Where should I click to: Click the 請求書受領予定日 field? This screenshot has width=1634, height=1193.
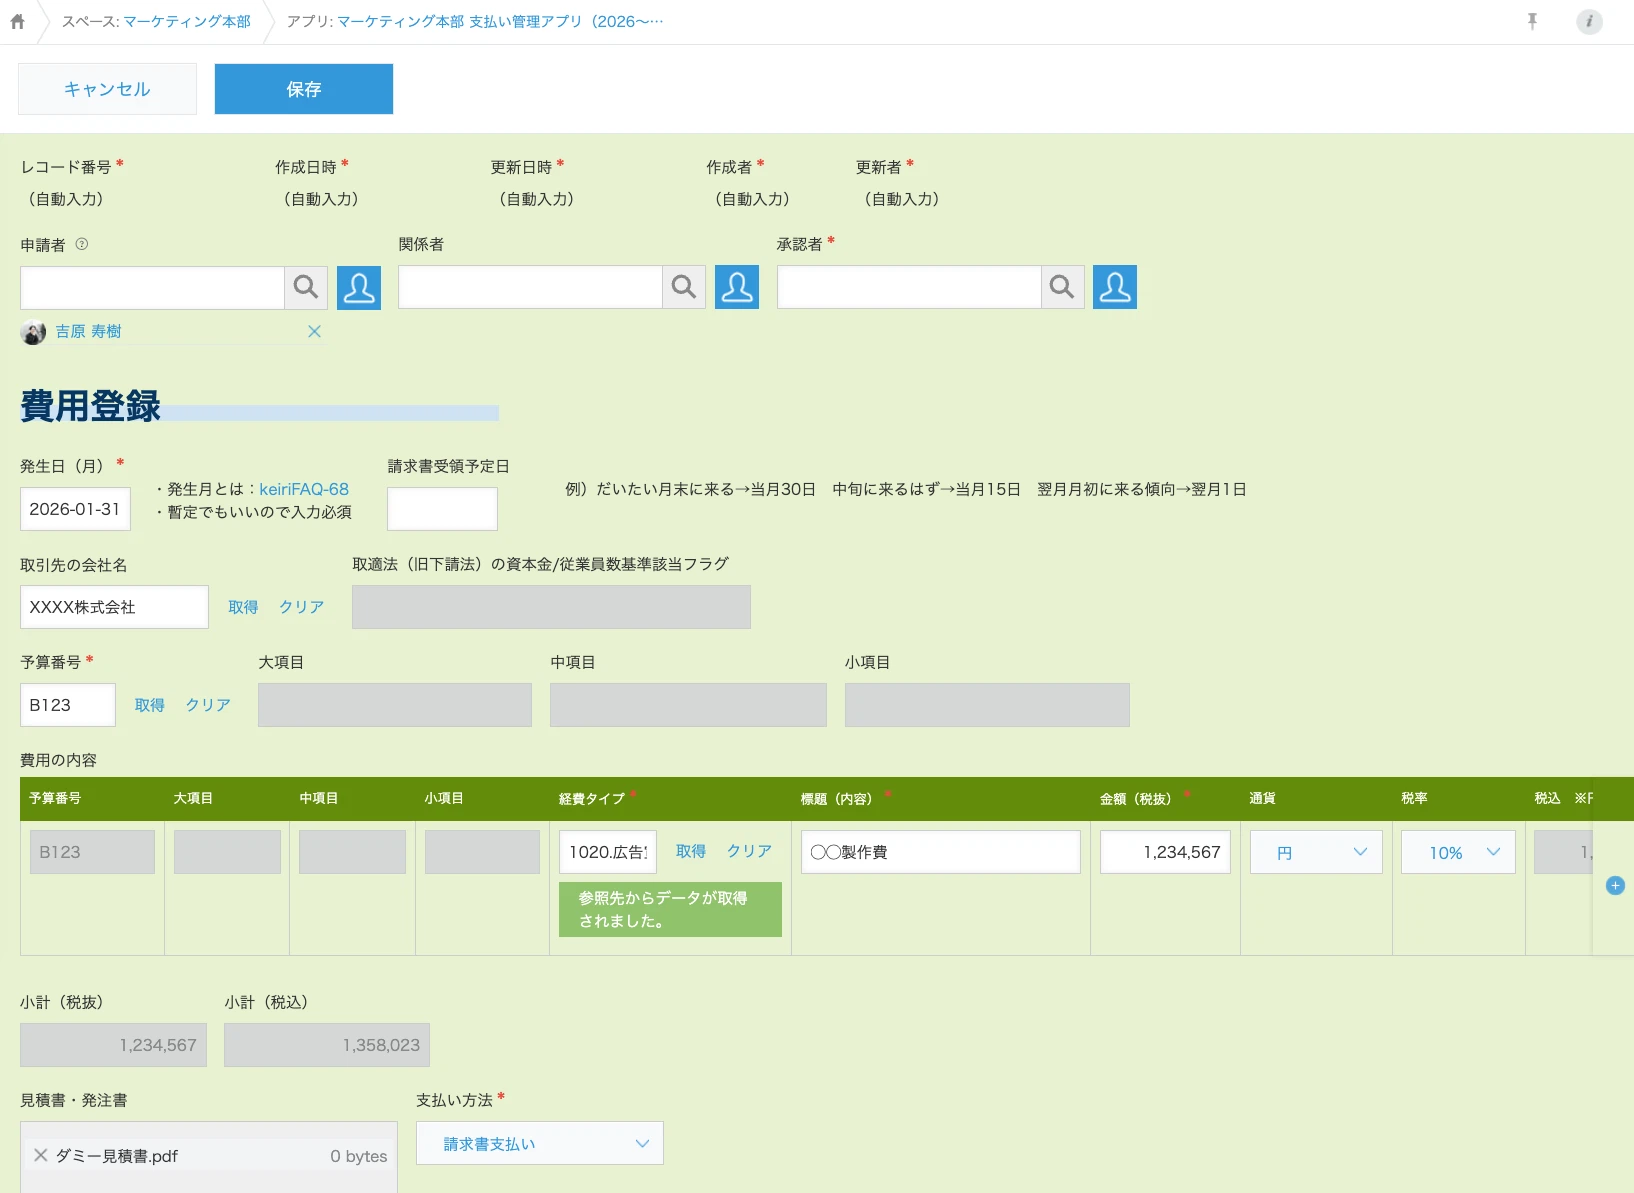click(442, 509)
